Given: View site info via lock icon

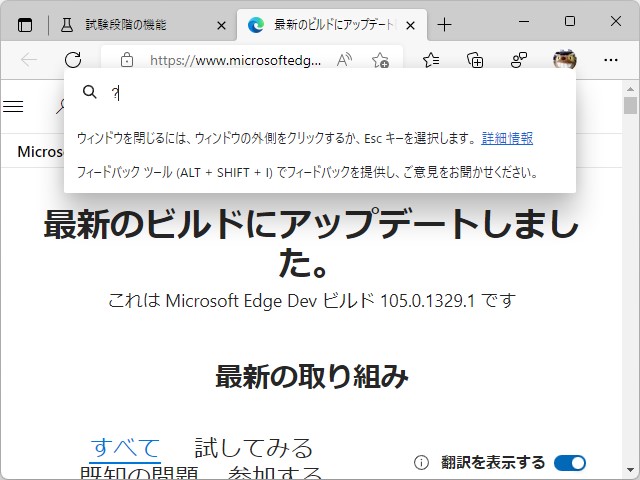Looking at the screenshot, I should [127, 60].
